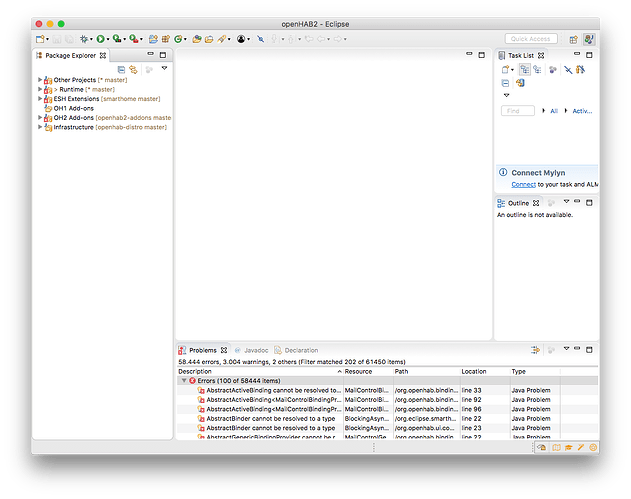Screen dimensions: 631x499
Task: Collapse the Errors group in Problems
Action: [183, 381]
